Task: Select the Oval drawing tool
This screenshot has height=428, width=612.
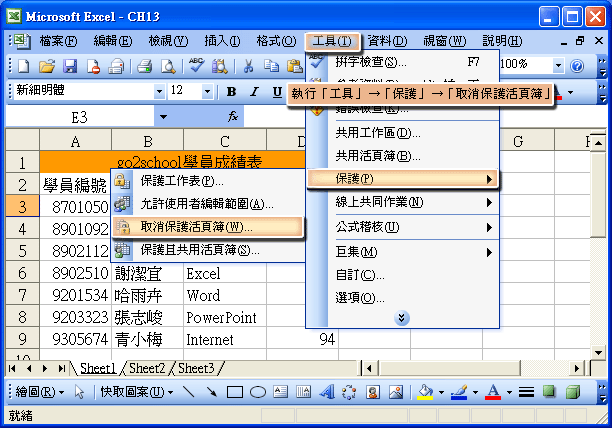Action: 257,392
